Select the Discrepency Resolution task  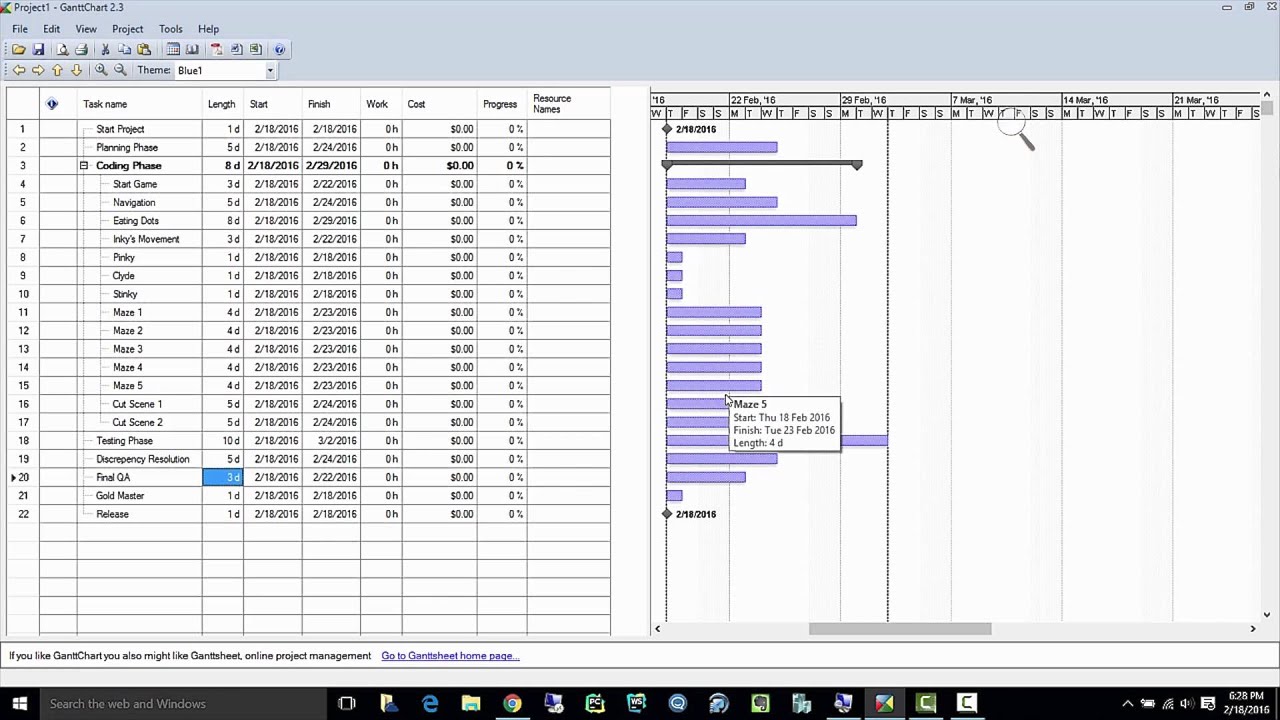[143, 459]
